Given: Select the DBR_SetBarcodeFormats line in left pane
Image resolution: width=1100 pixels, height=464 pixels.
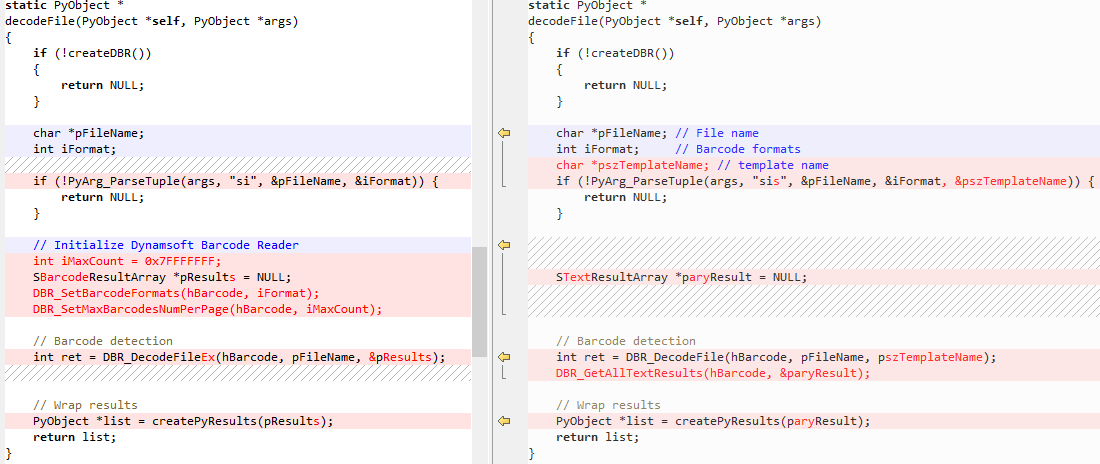Looking at the screenshot, I should [x=175, y=293].
